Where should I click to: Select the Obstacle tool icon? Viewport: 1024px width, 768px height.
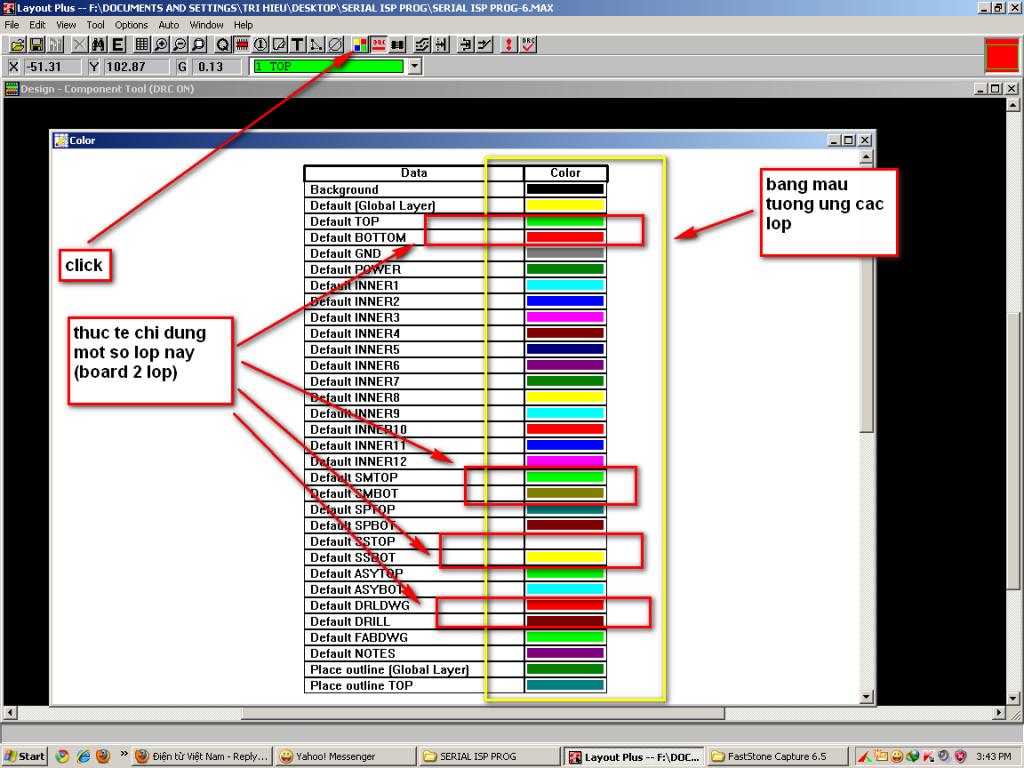[x=279, y=44]
